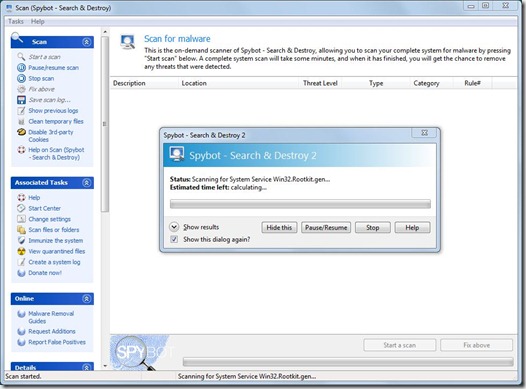This screenshot has width=526, height=389.
Task: Toggle the Show this dialog again checkbox
Action: (174, 239)
